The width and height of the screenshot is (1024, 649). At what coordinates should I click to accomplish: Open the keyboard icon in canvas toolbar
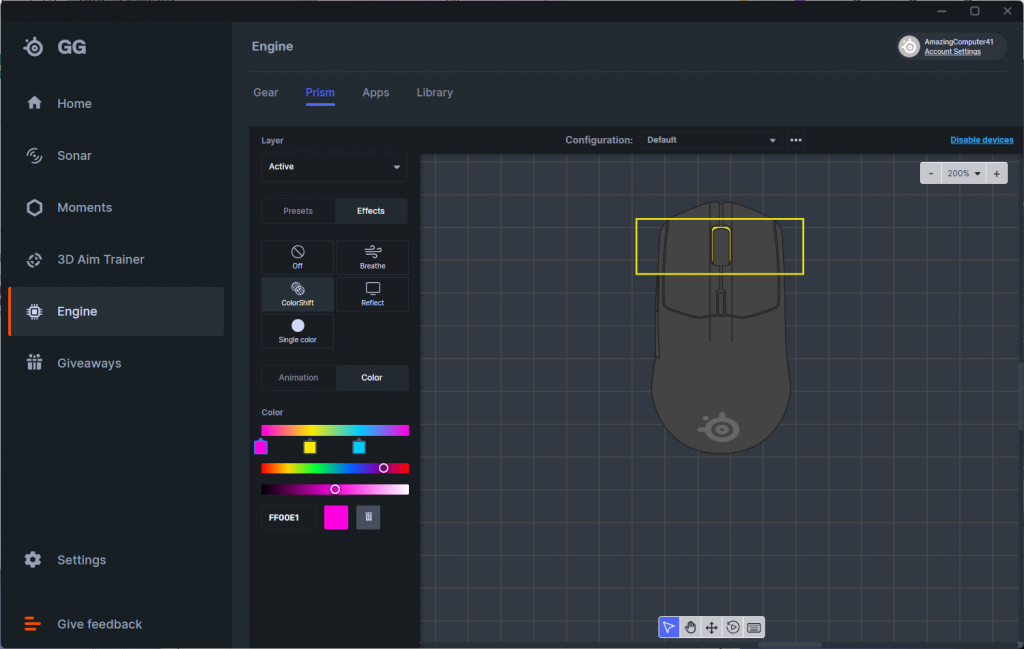click(754, 627)
